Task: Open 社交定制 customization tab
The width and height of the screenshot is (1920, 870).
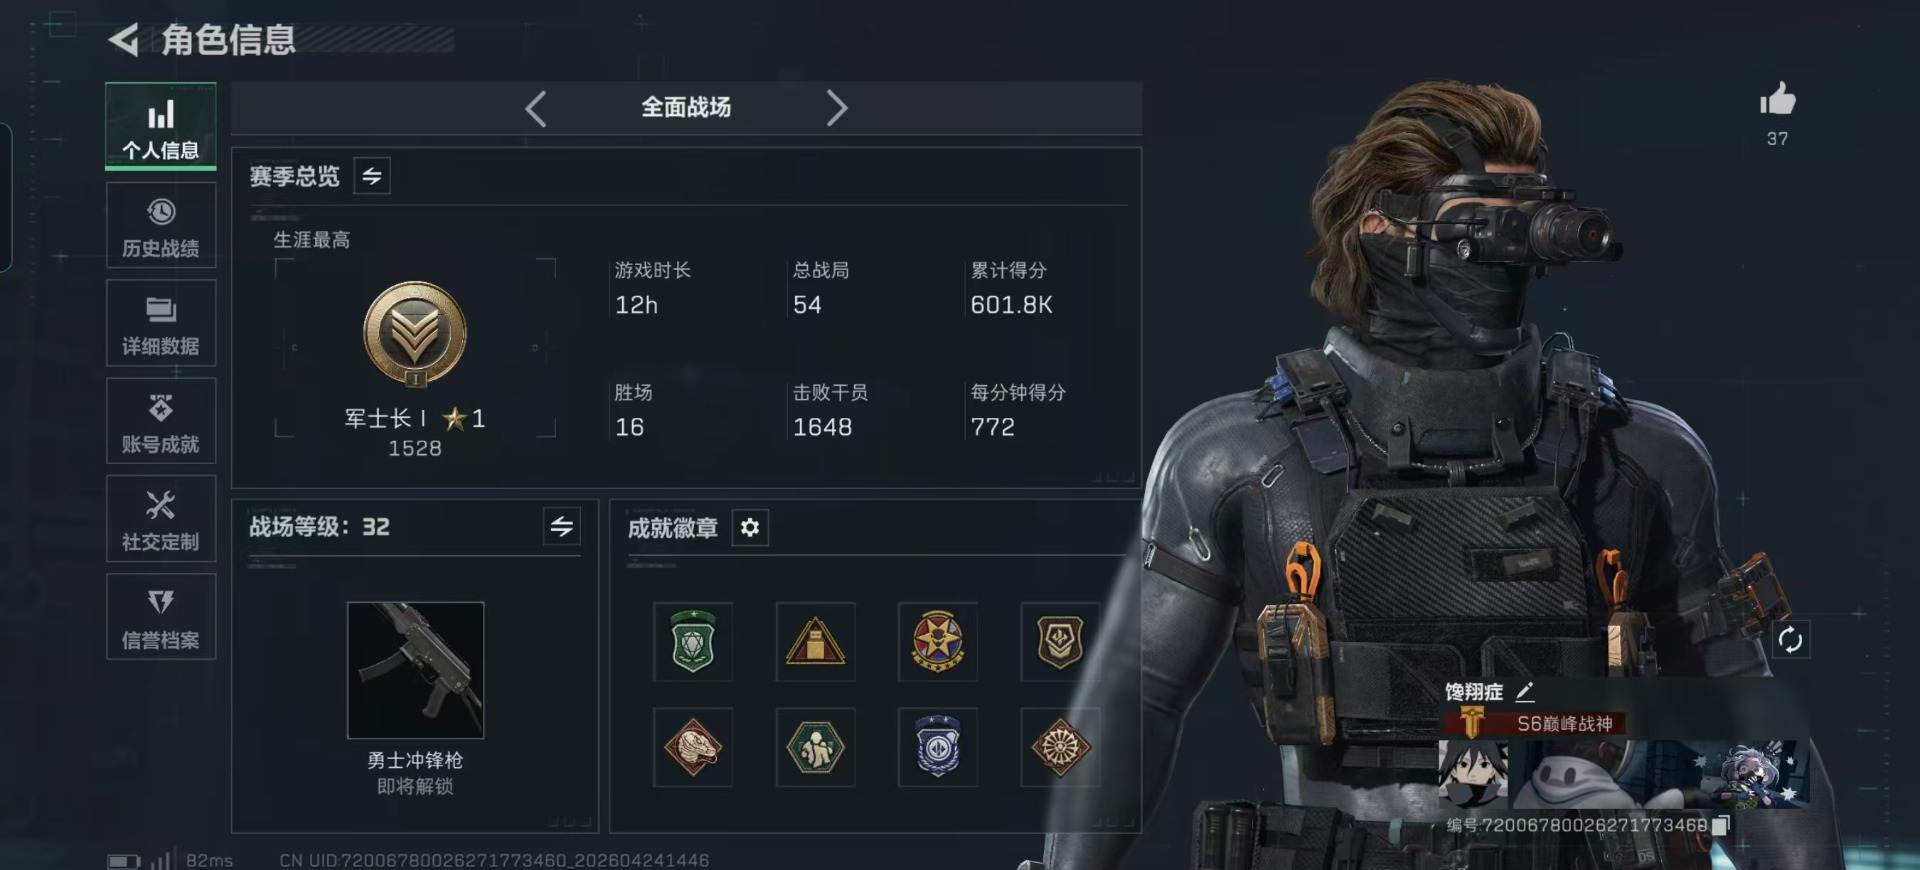Action: [161, 519]
